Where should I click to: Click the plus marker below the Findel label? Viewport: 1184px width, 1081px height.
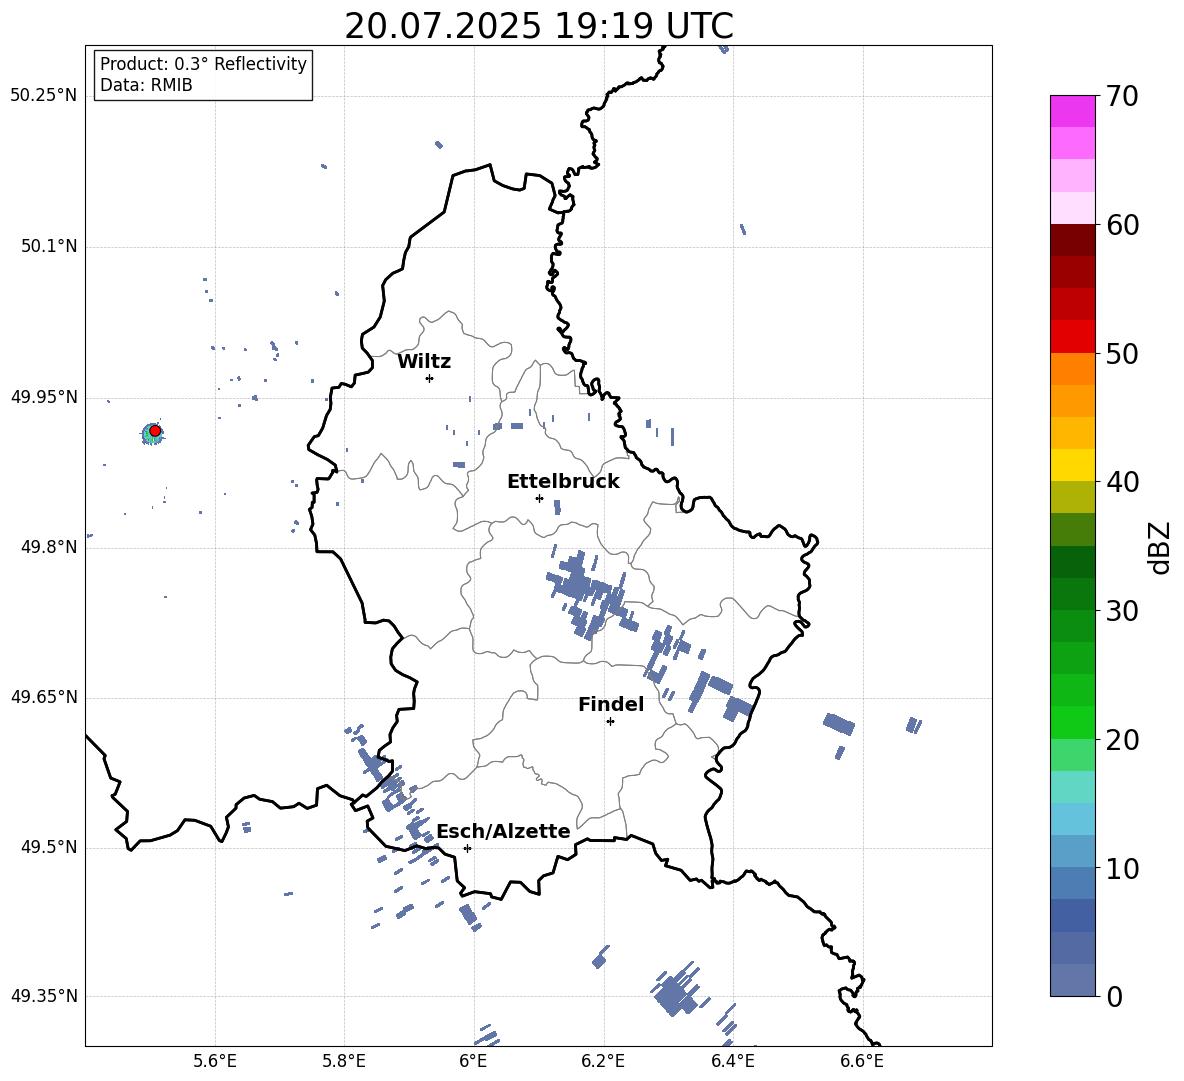point(610,722)
